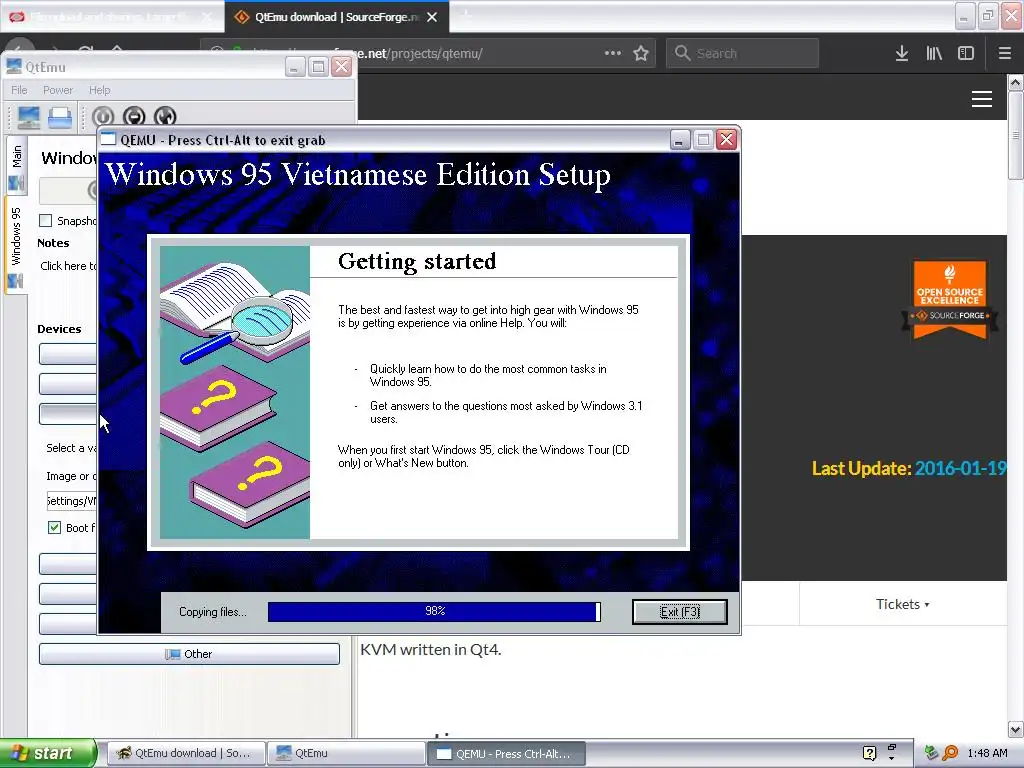Switch to the Windows 95 vertical tab in QtEmu
The height and width of the screenshot is (768, 1024).
click(16, 245)
